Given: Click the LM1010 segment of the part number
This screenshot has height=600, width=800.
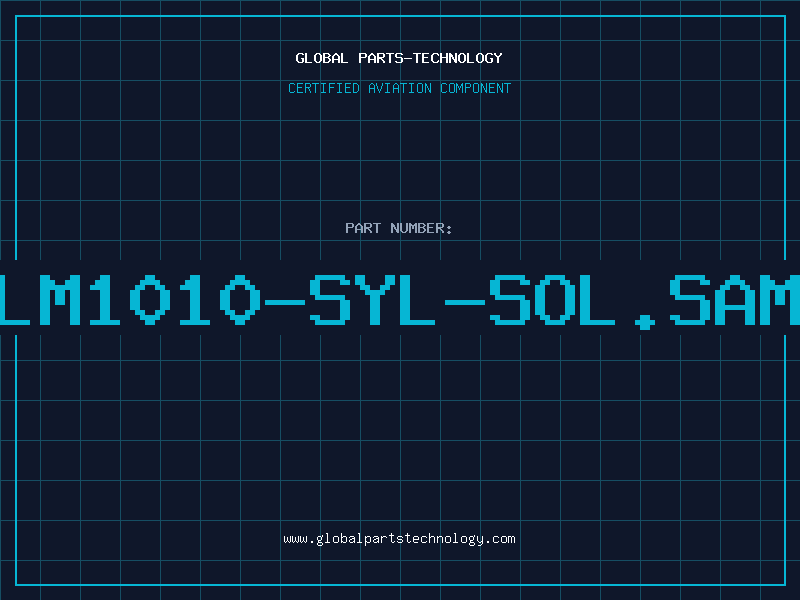Looking at the screenshot, I should click(130, 300).
